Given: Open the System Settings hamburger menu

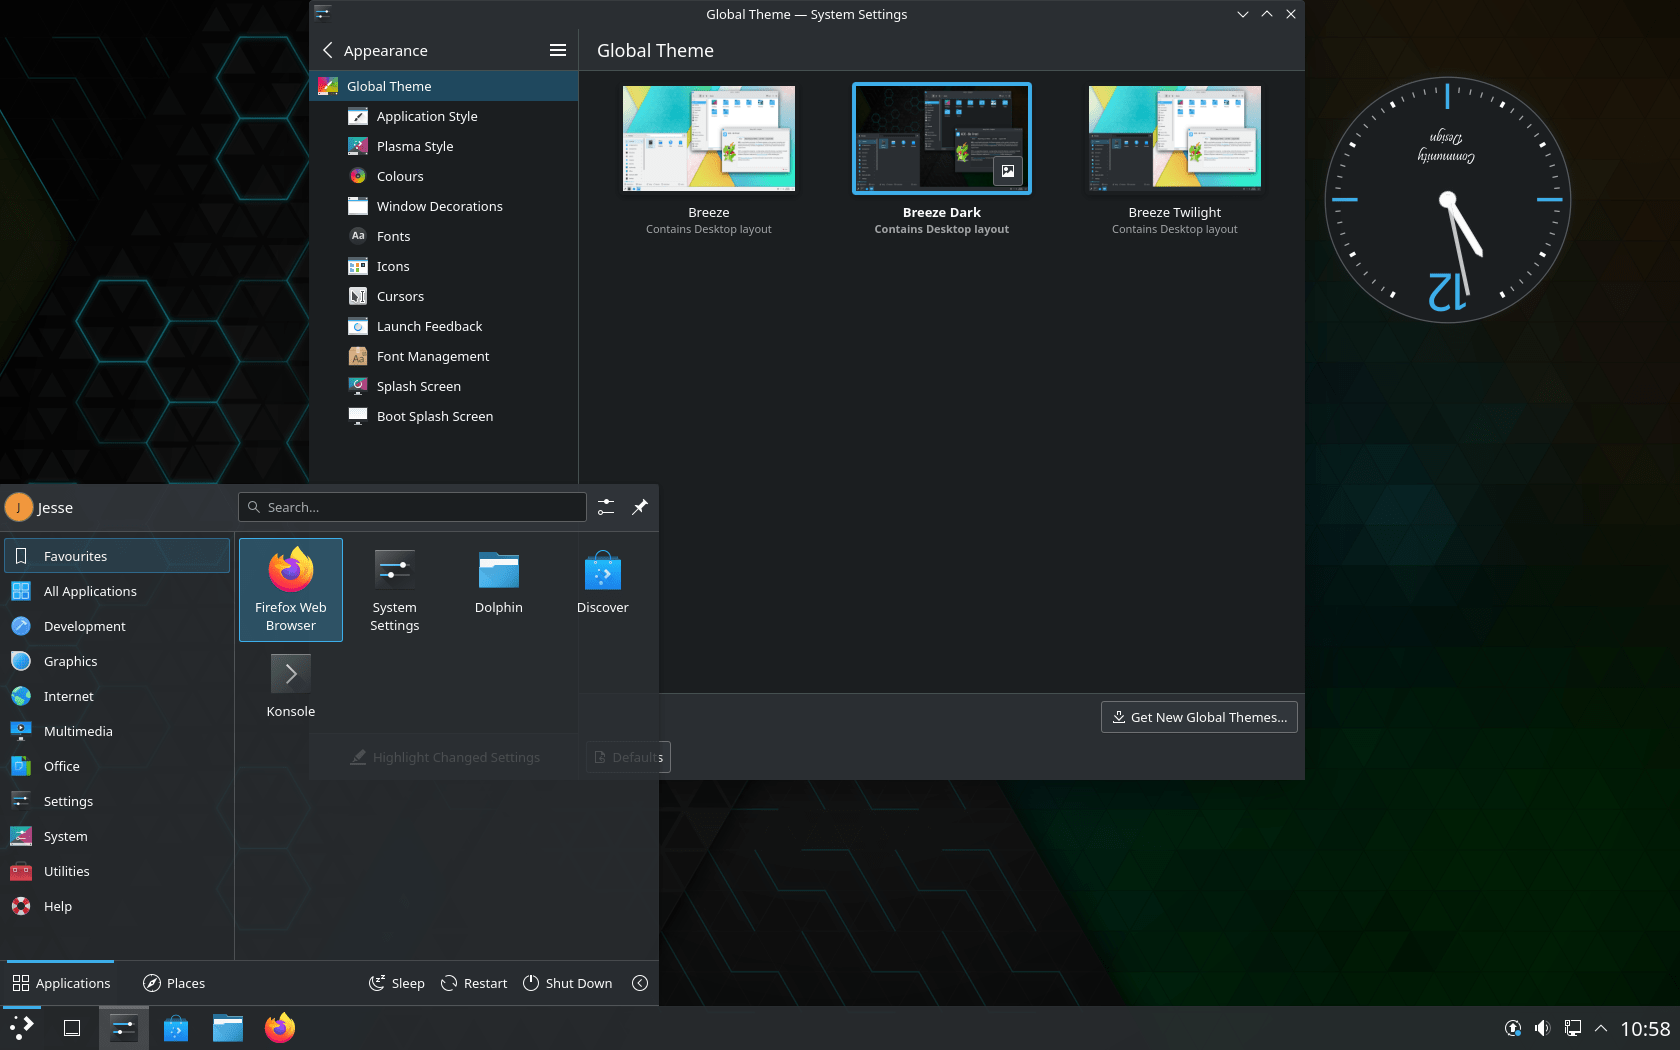Looking at the screenshot, I should pyautogui.click(x=558, y=50).
